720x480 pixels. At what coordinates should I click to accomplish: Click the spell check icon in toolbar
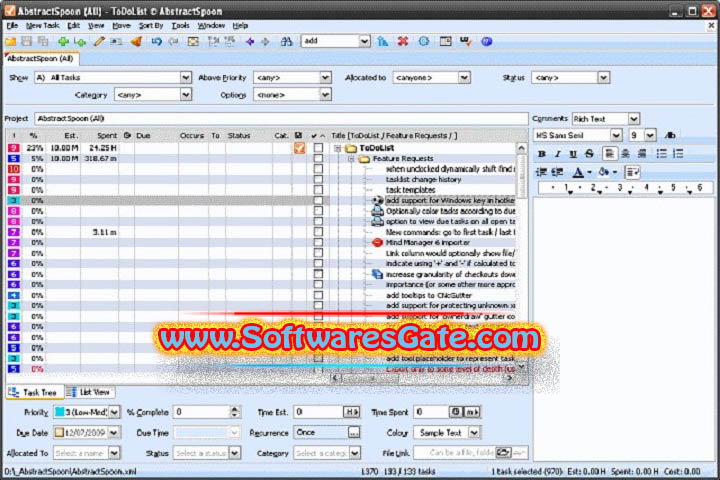tap(466, 41)
